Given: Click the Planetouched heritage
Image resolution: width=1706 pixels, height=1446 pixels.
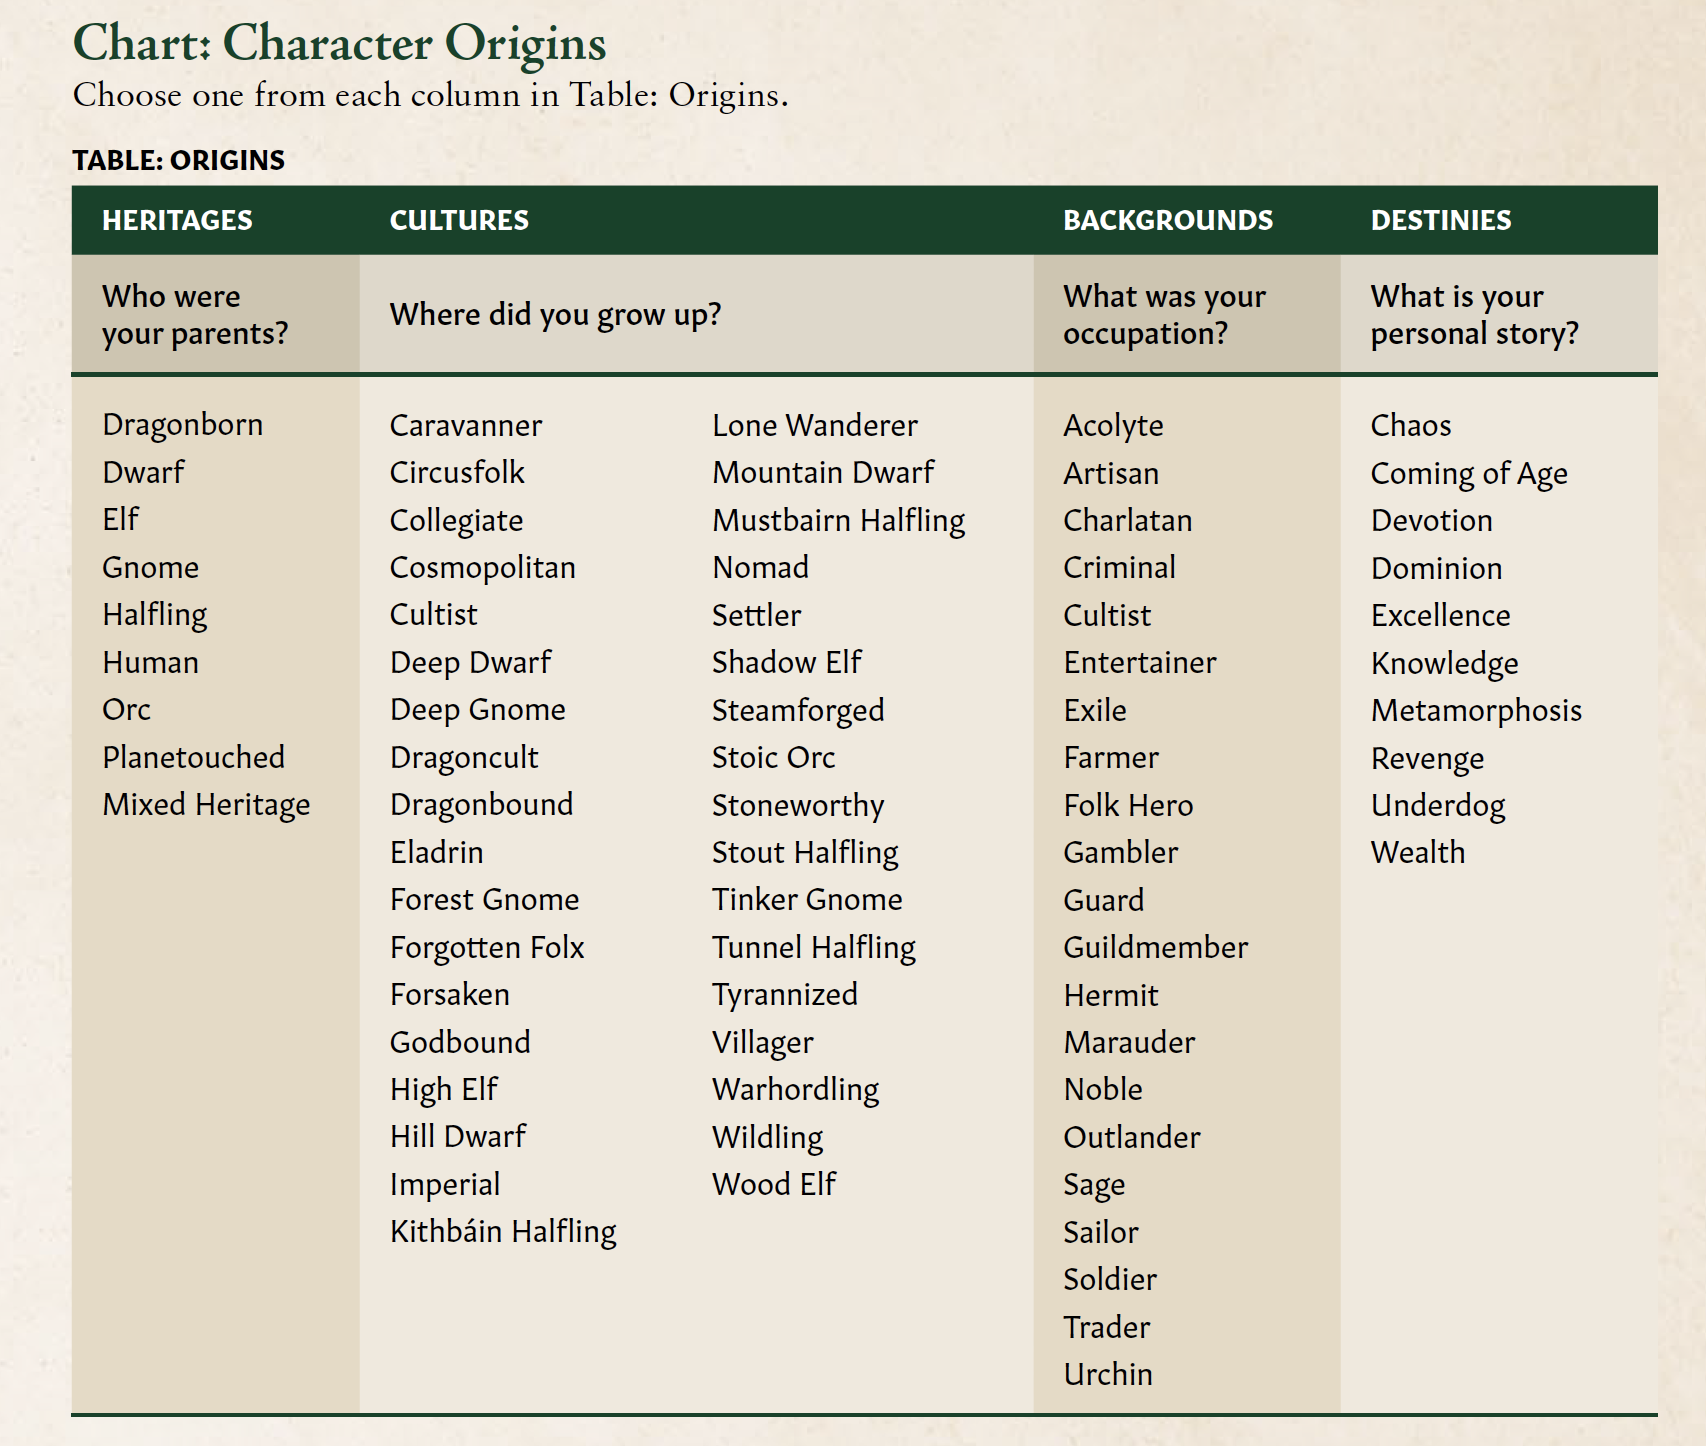Looking at the screenshot, I should [x=193, y=757].
